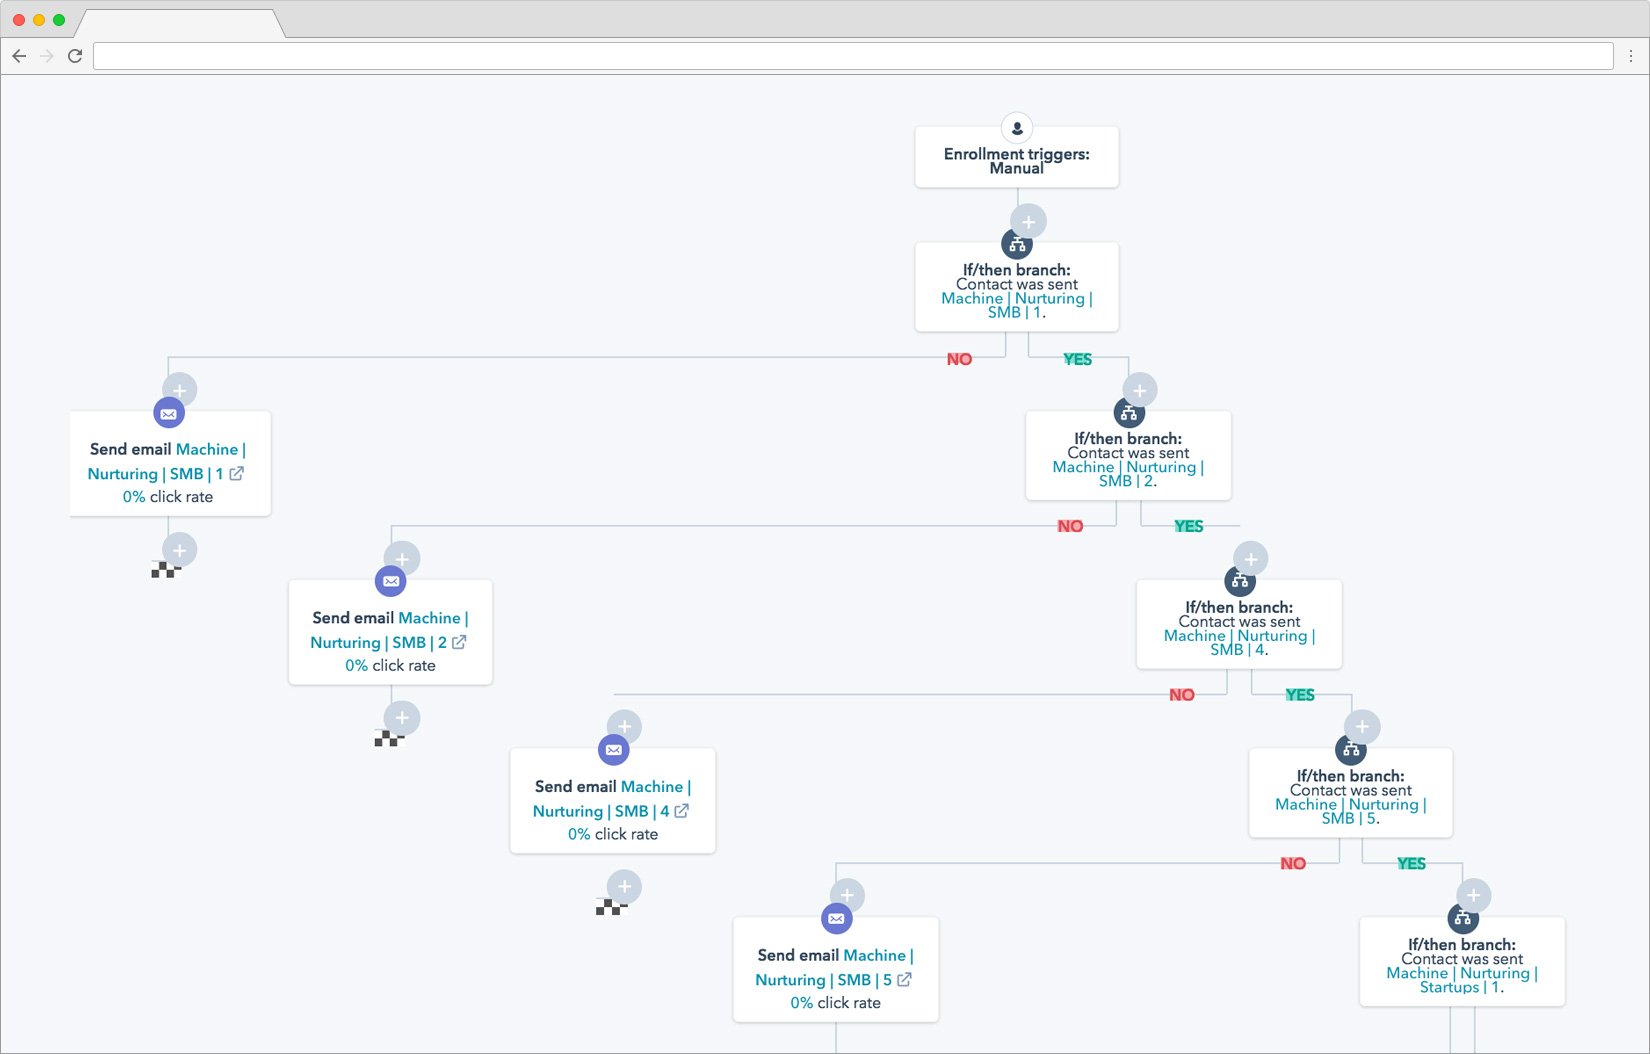This screenshot has width=1650, height=1054.
Task: Navigate back with the browser back arrow
Action: pyautogui.click(x=19, y=56)
